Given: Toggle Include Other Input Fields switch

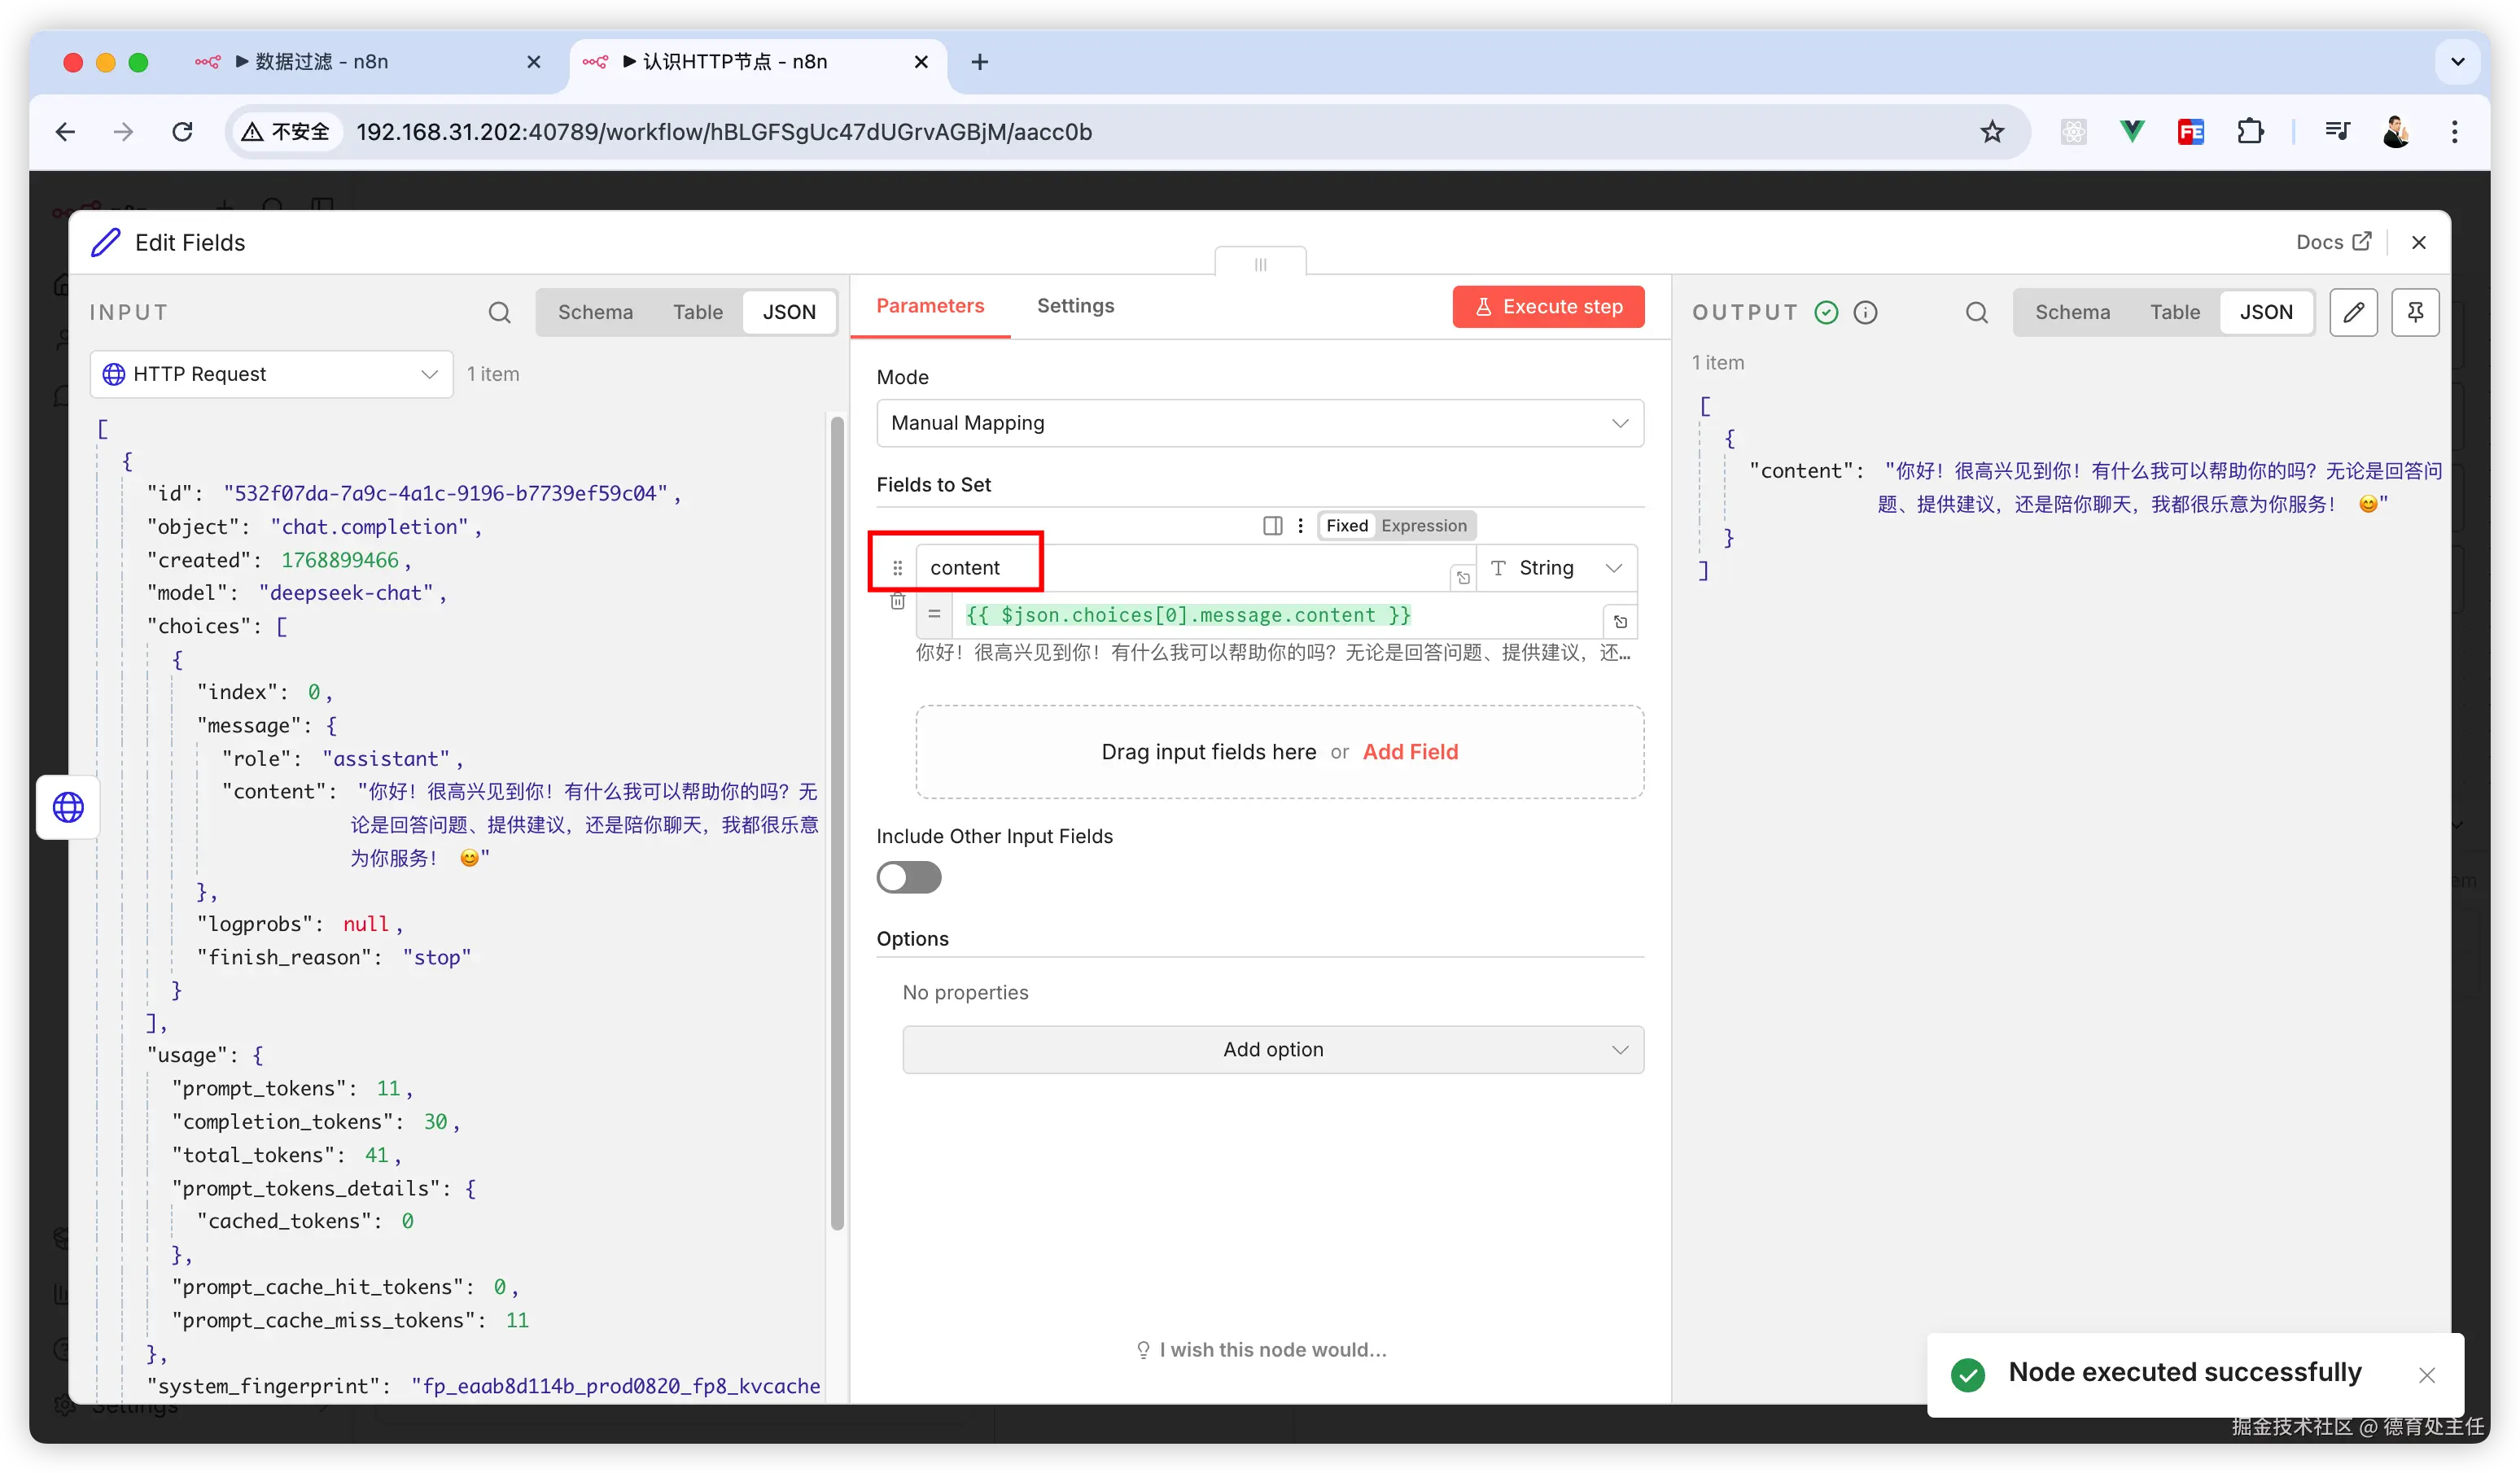Looking at the screenshot, I should click(x=908, y=877).
